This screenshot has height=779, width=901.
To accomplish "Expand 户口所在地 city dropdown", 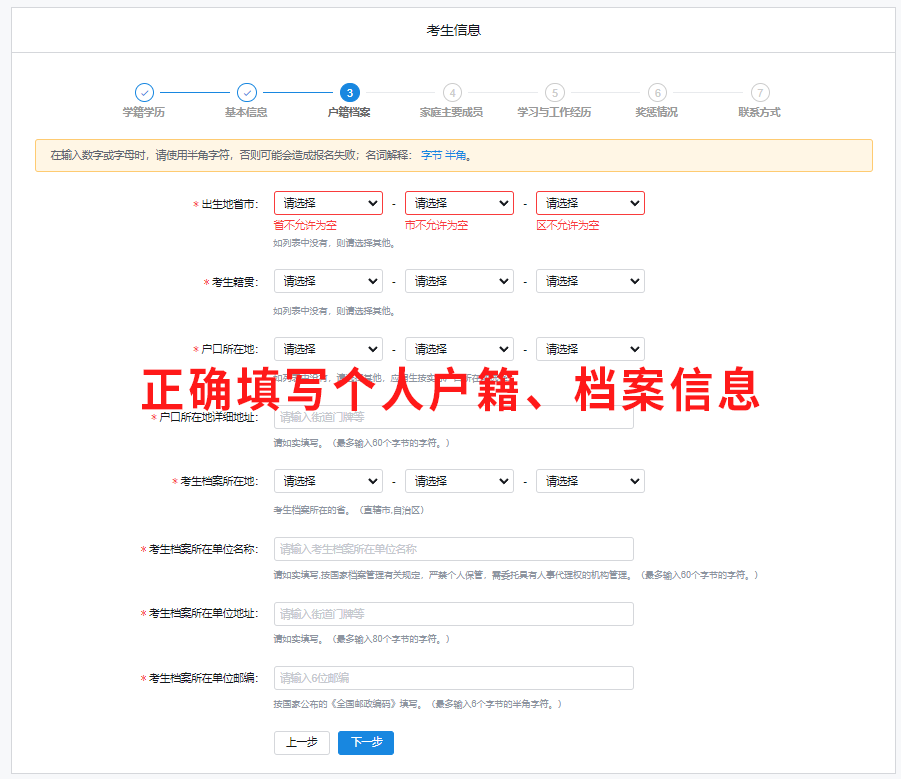I will (459, 349).
